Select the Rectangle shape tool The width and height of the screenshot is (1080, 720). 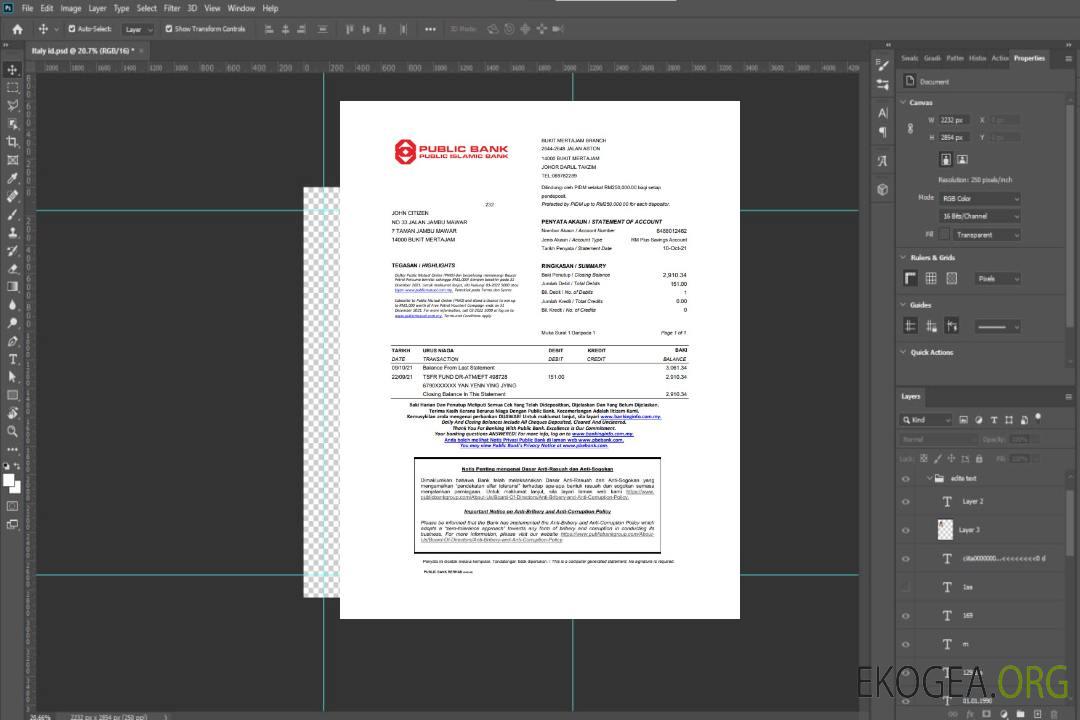(x=12, y=395)
